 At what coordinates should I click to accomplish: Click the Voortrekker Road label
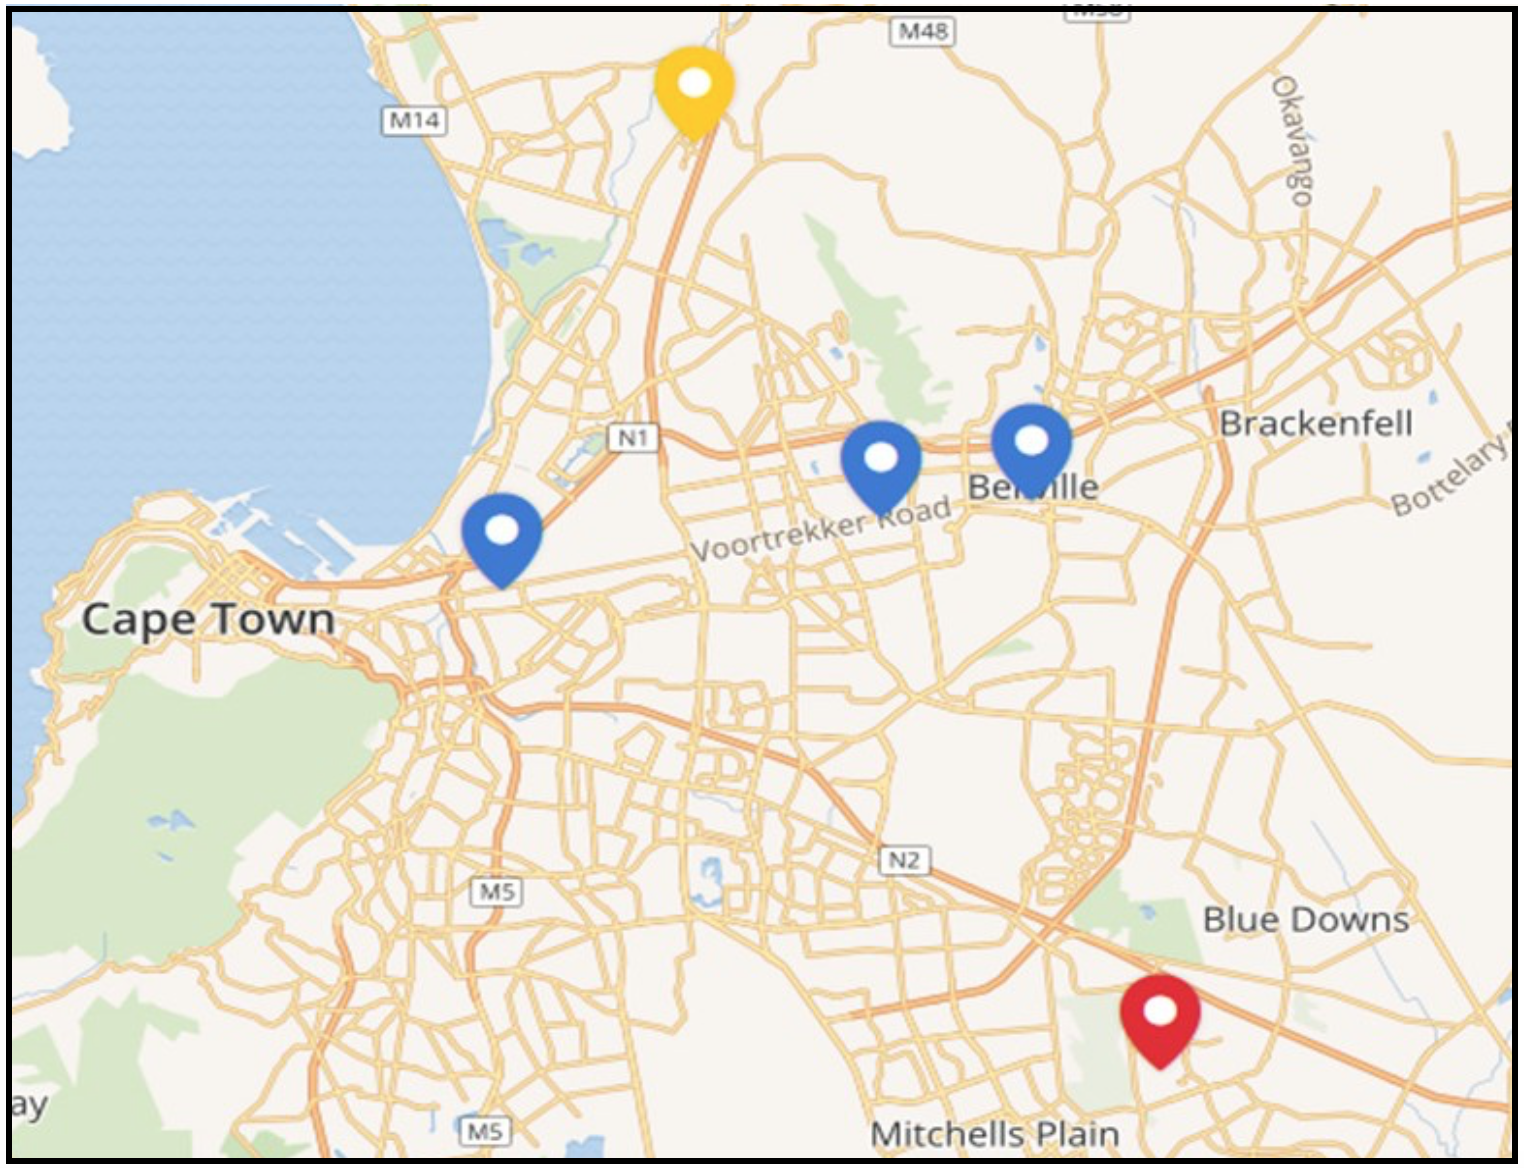point(821,531)
